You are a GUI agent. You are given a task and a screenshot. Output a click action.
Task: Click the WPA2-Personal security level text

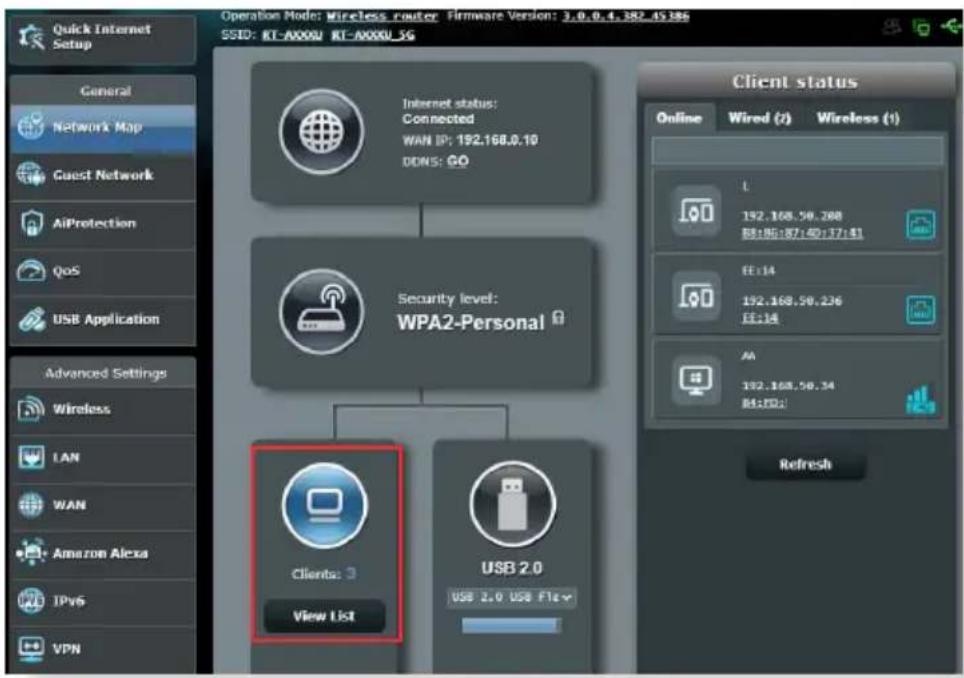[471, 322]
